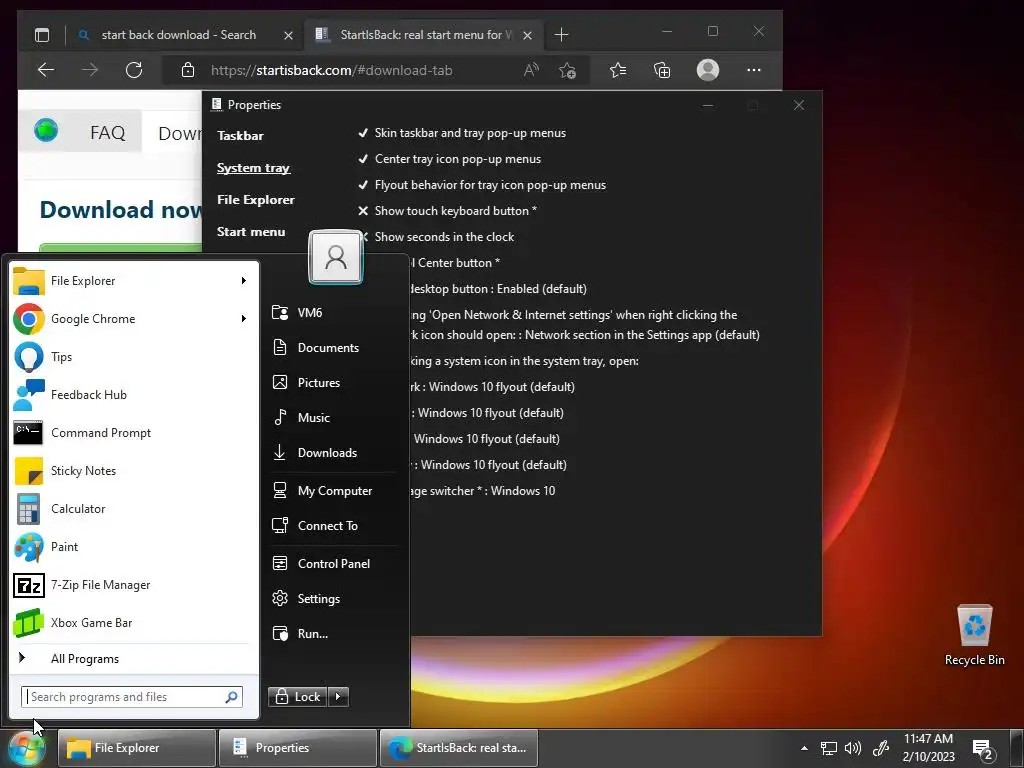Select the Start menu section
This screenshot has height=768, width=1024.
(x=251, y=232)
